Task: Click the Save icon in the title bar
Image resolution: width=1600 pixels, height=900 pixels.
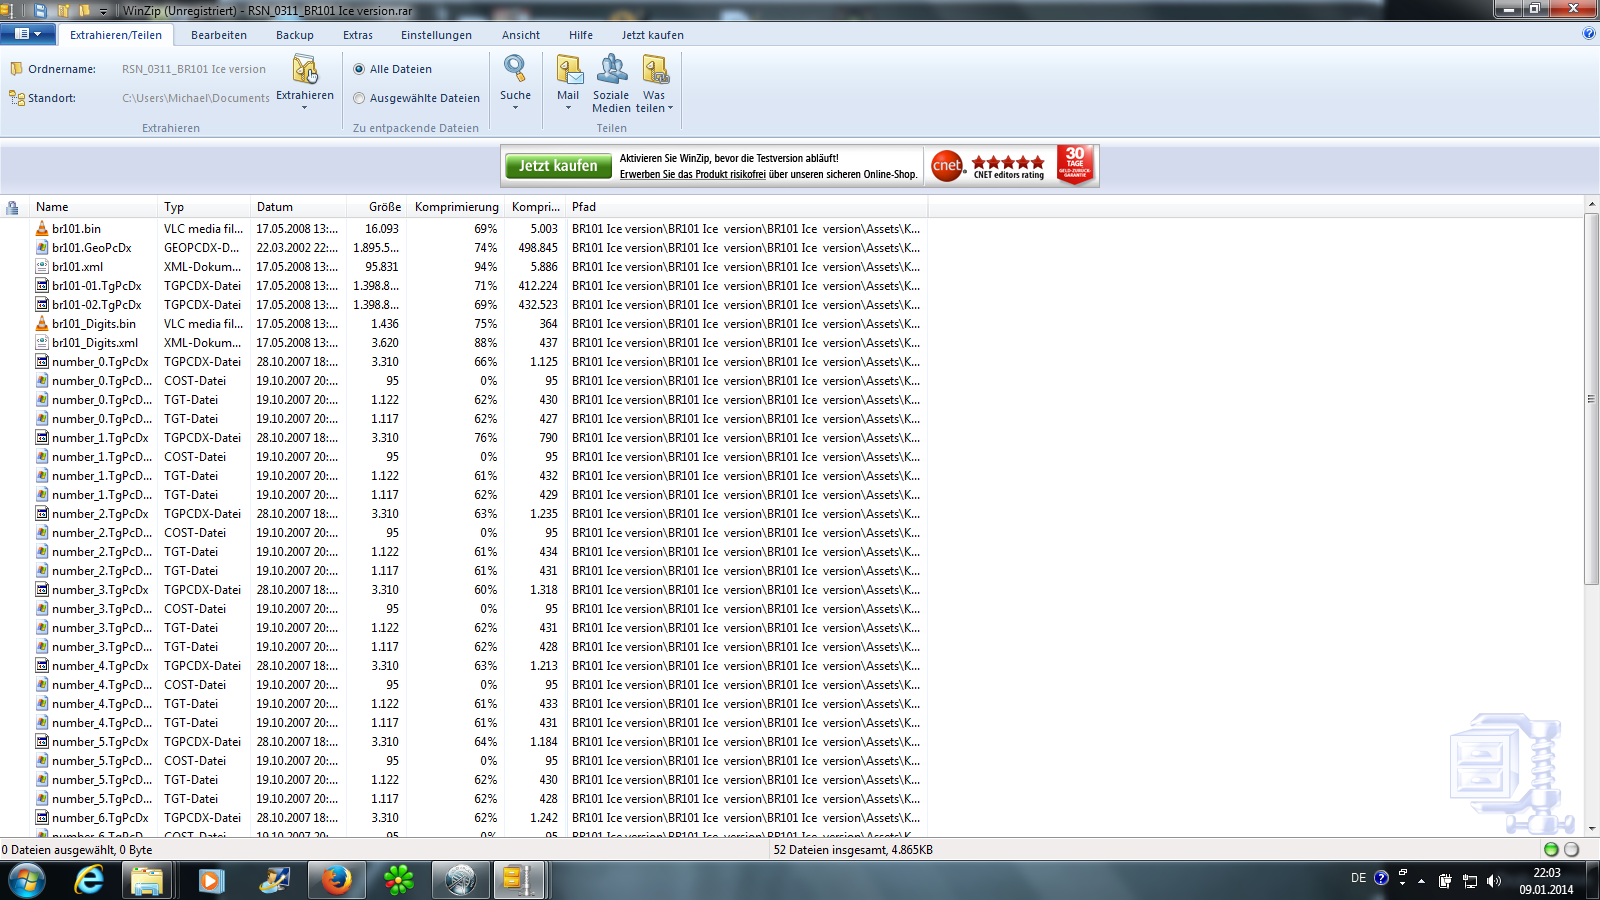Action: pyautogui.click(x=41, y=10)
